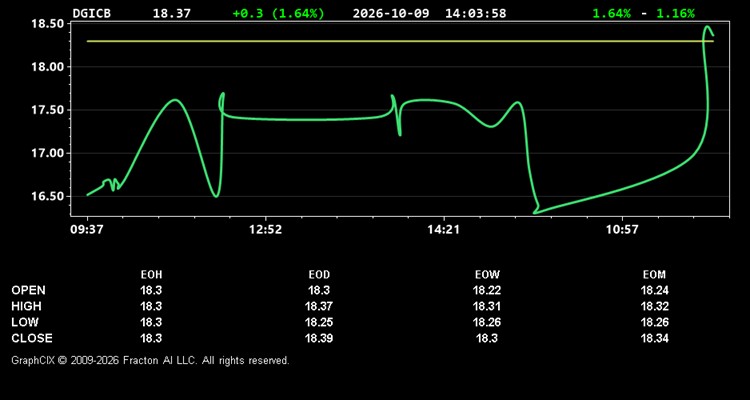The image size is (750, 400).
Task: Click the EOD column header
Action: 319,275
